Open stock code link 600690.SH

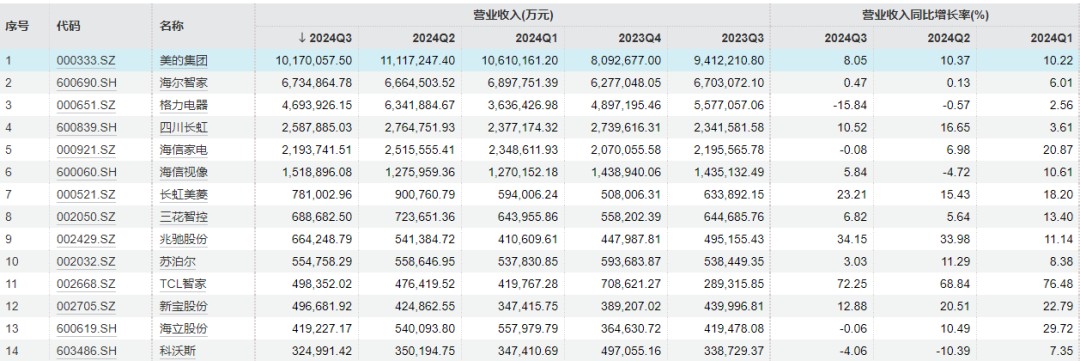coord(85,83)
